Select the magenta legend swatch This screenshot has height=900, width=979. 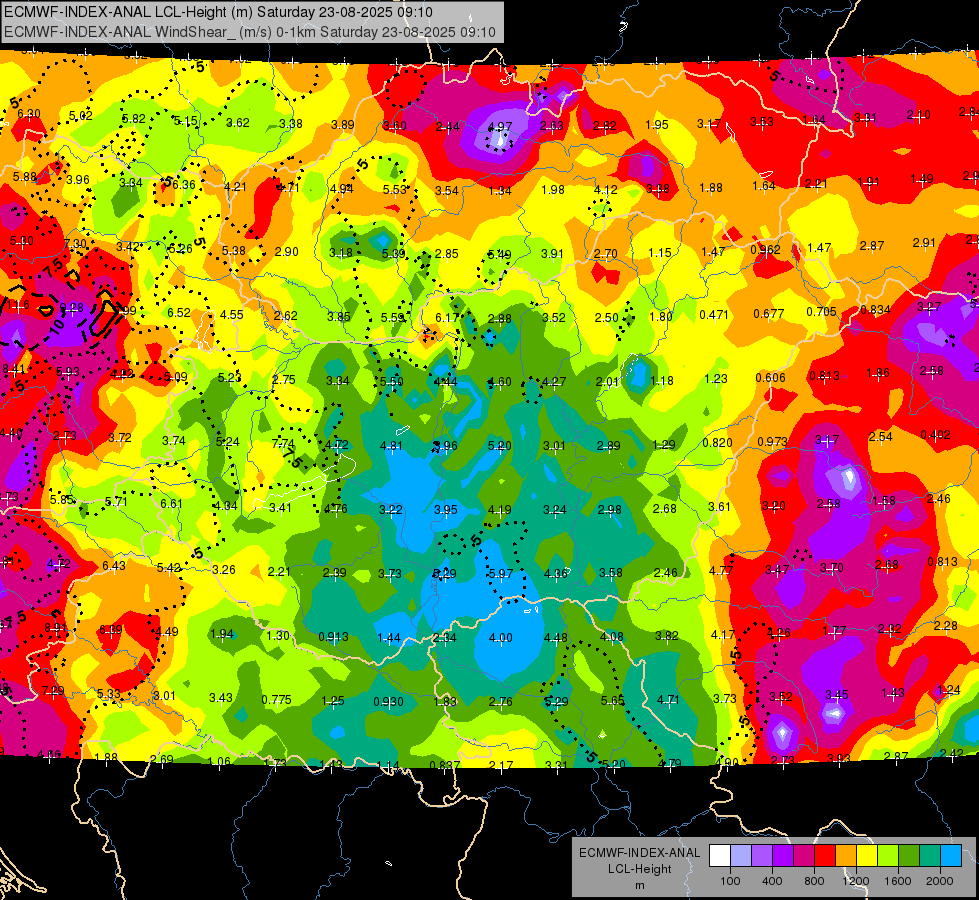pyautogui.click(x=804, y=856)
